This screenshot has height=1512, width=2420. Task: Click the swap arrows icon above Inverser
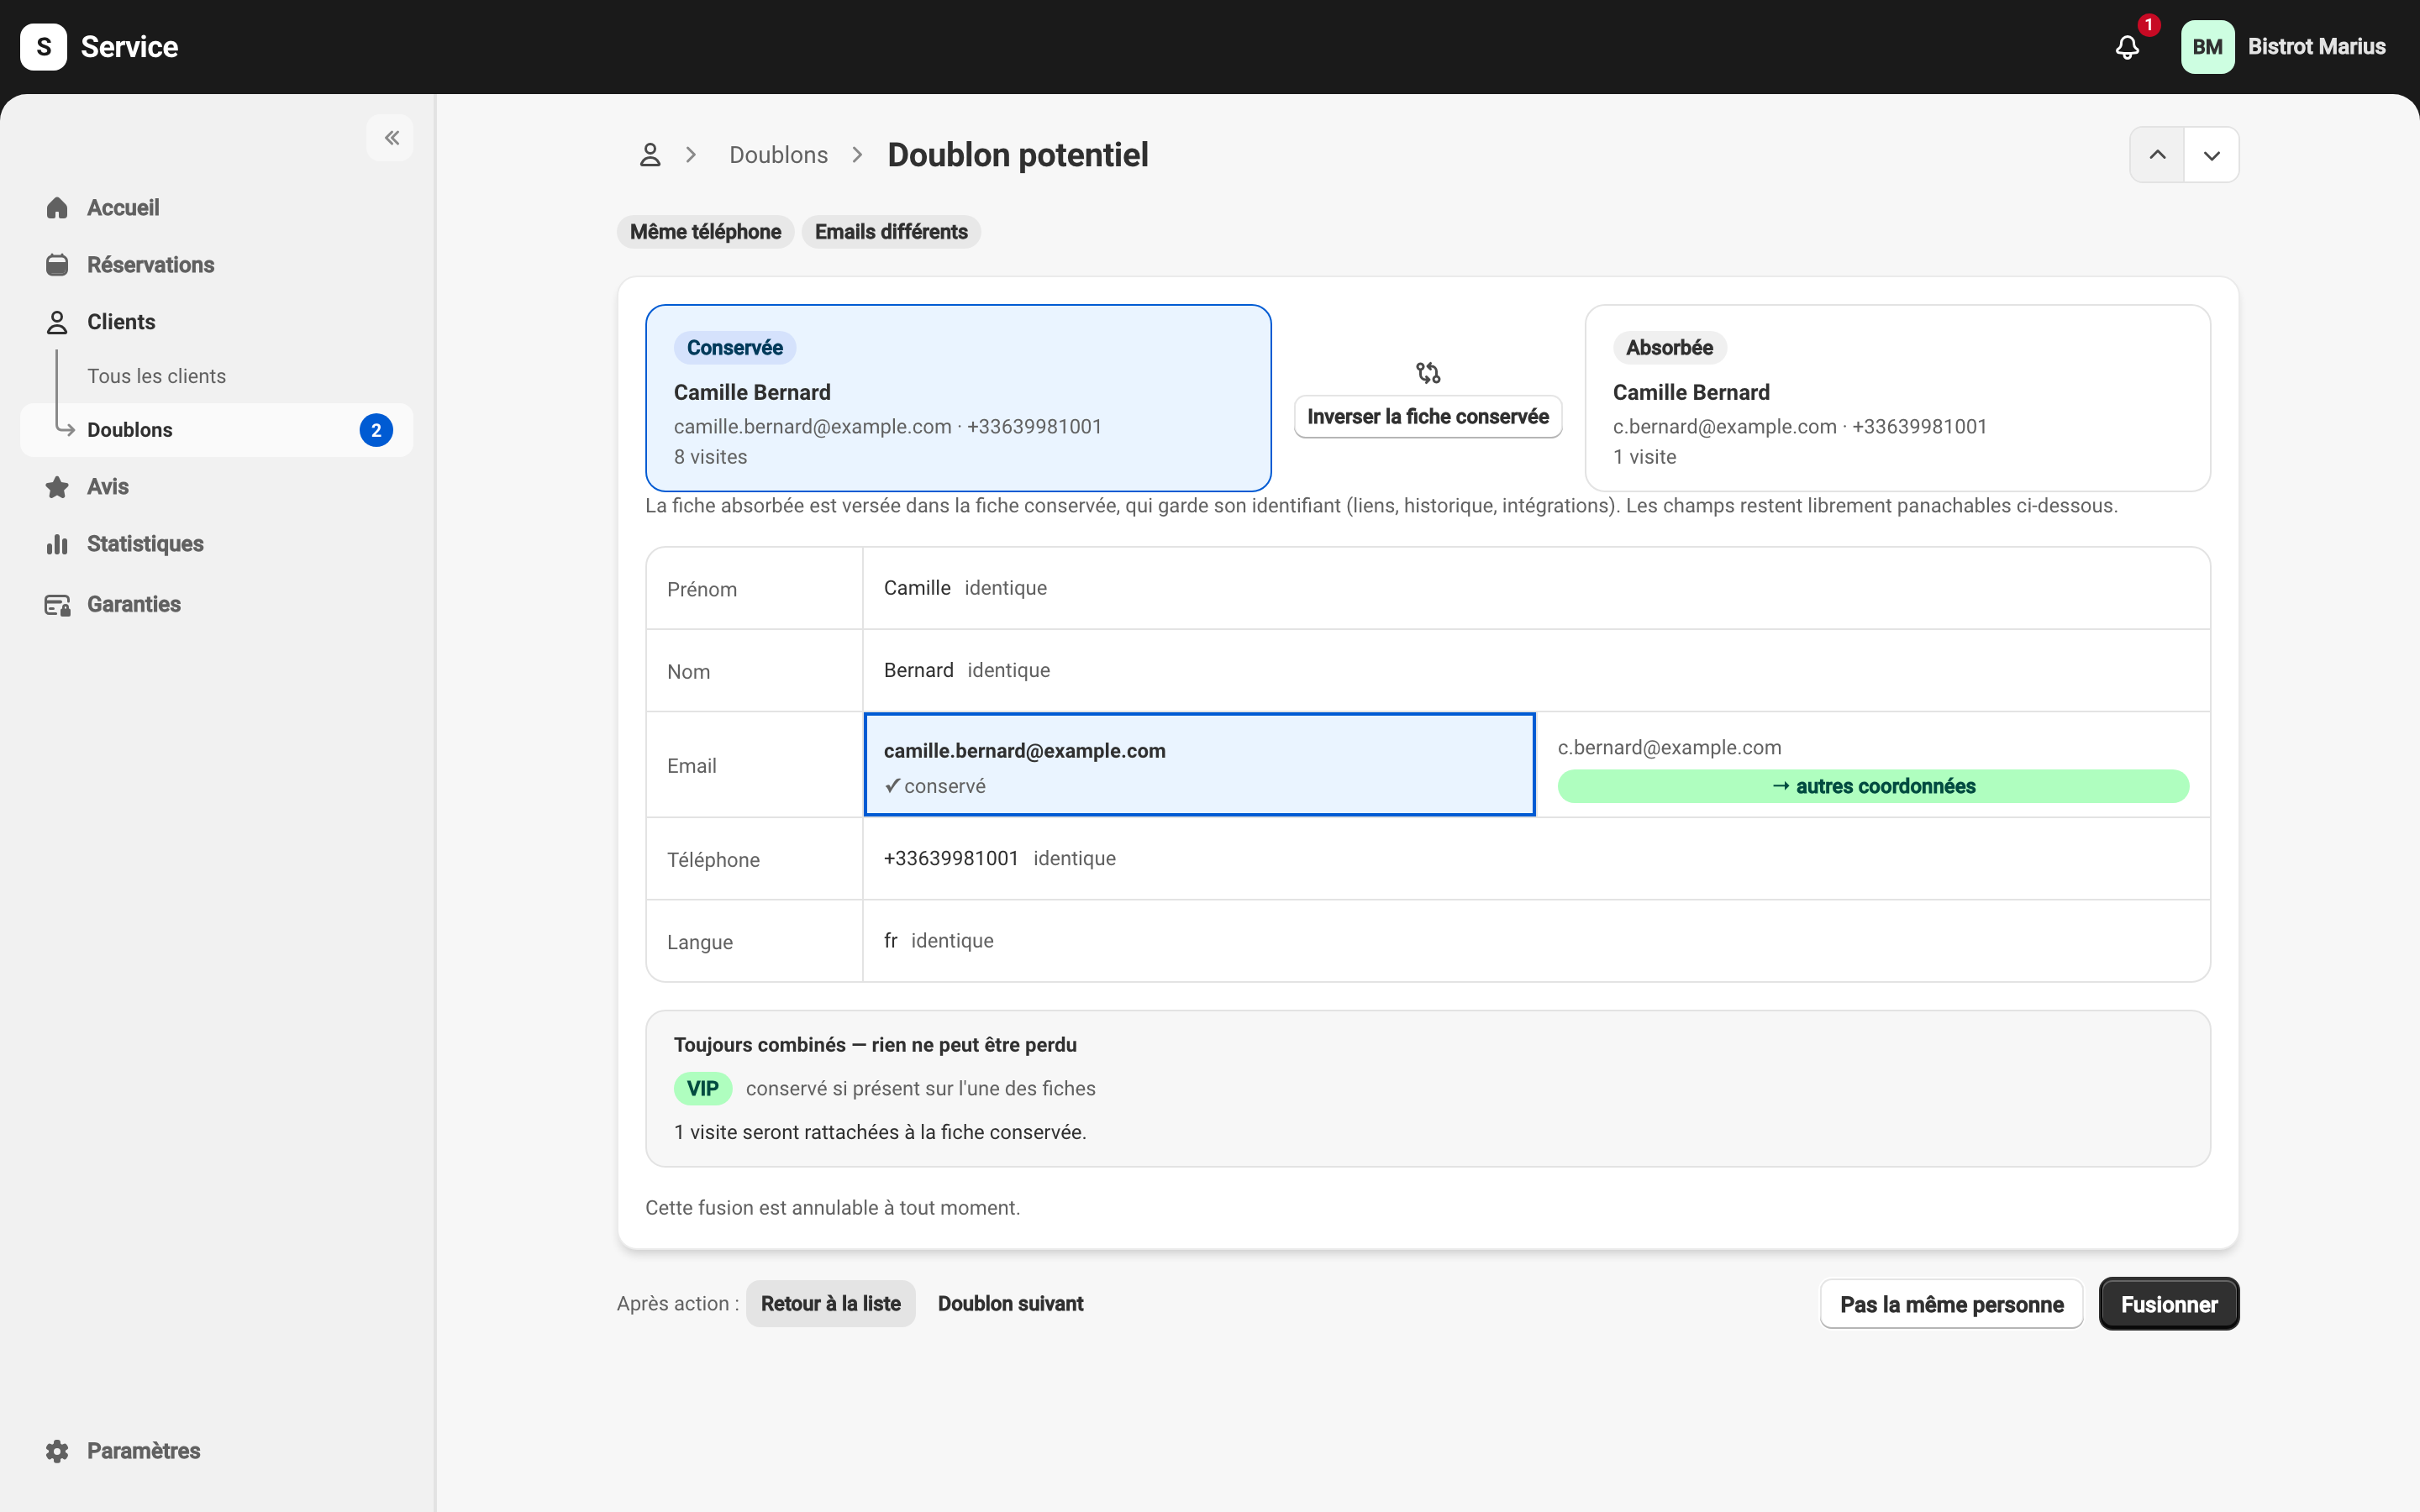(x=1427, y=373)
